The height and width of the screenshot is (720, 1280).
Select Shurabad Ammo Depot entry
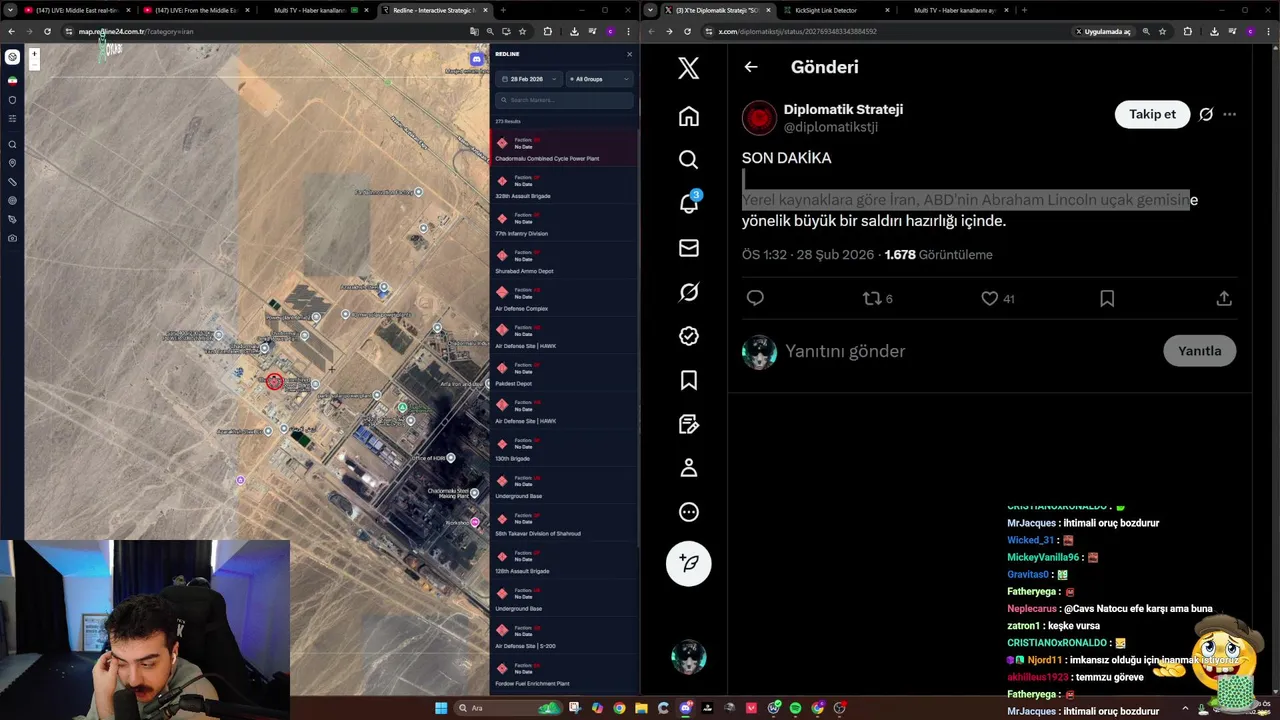(565, 262)
